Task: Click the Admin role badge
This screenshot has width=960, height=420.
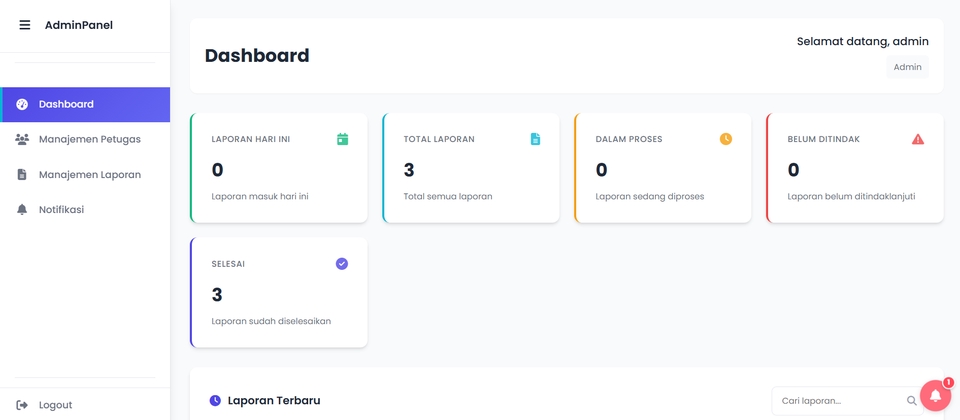Action: [907, 67]
